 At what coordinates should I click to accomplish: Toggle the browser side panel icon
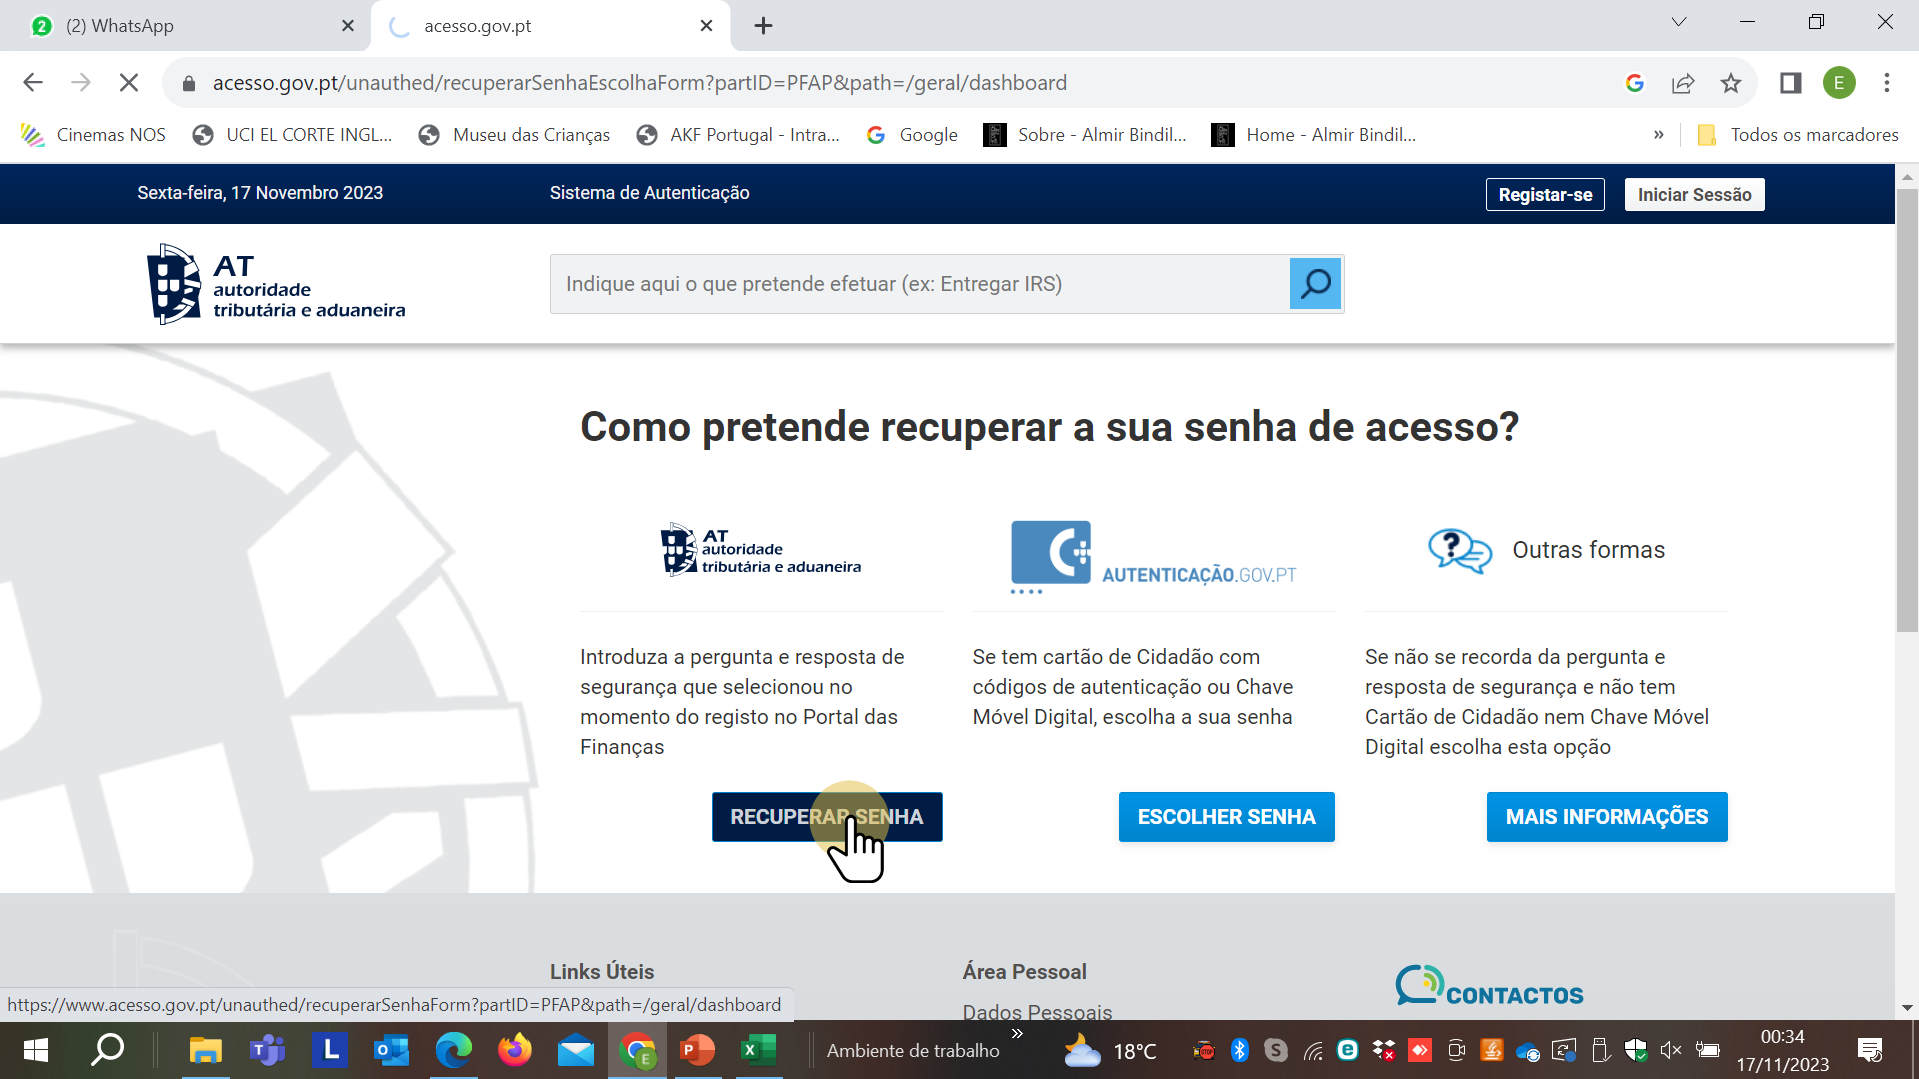point(1790,83)
